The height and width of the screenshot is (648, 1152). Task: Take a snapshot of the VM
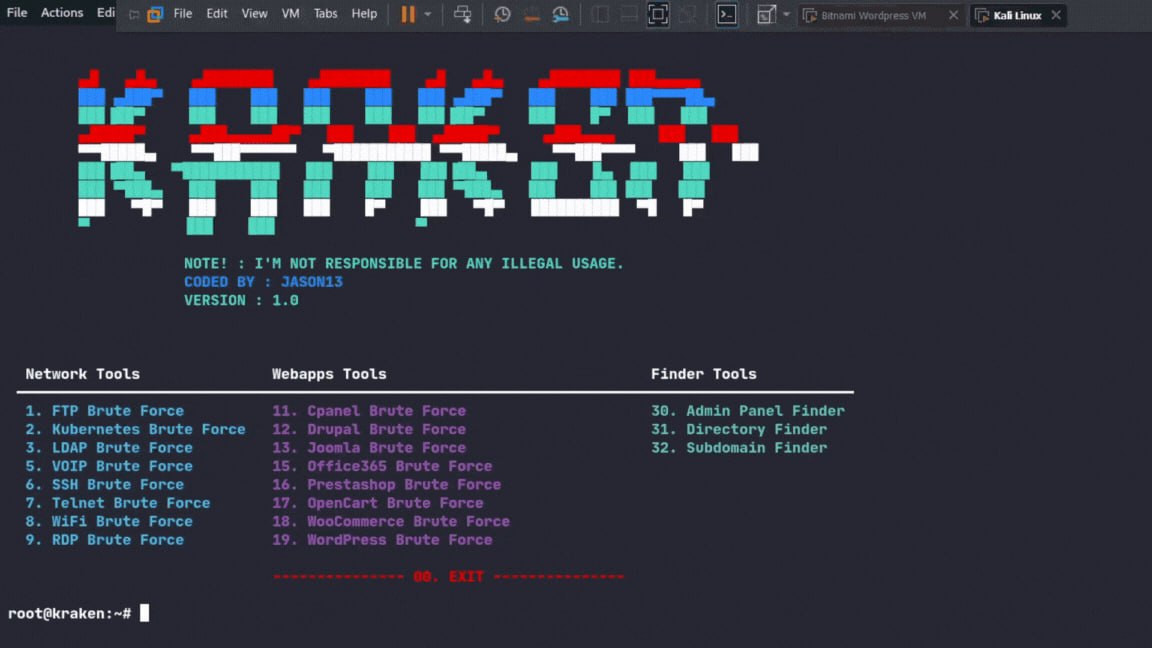click(502, 14)
